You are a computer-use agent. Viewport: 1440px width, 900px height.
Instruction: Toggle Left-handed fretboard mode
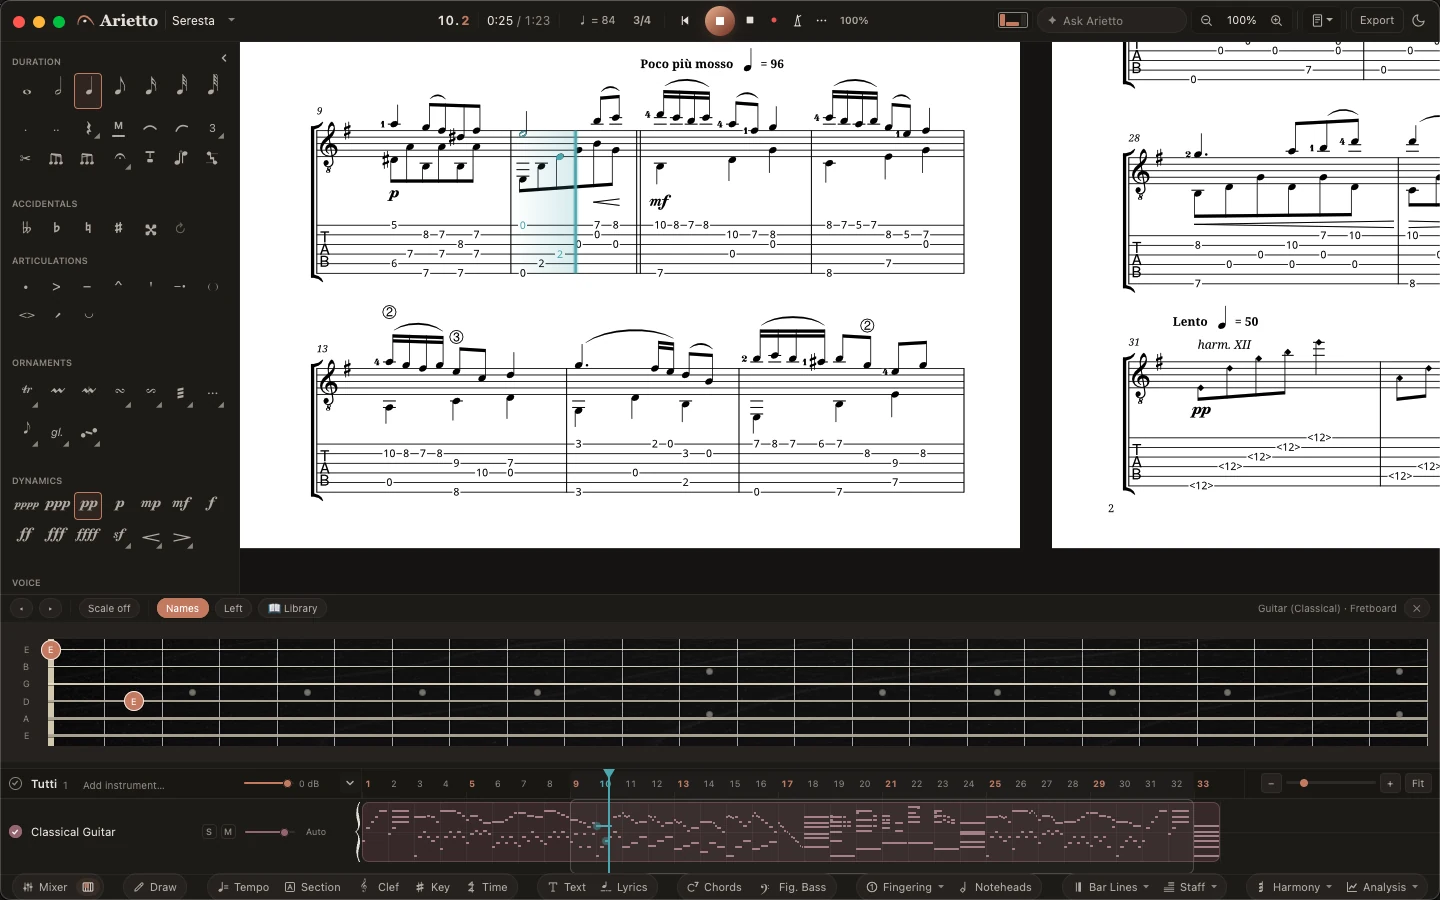coord(233,608)
